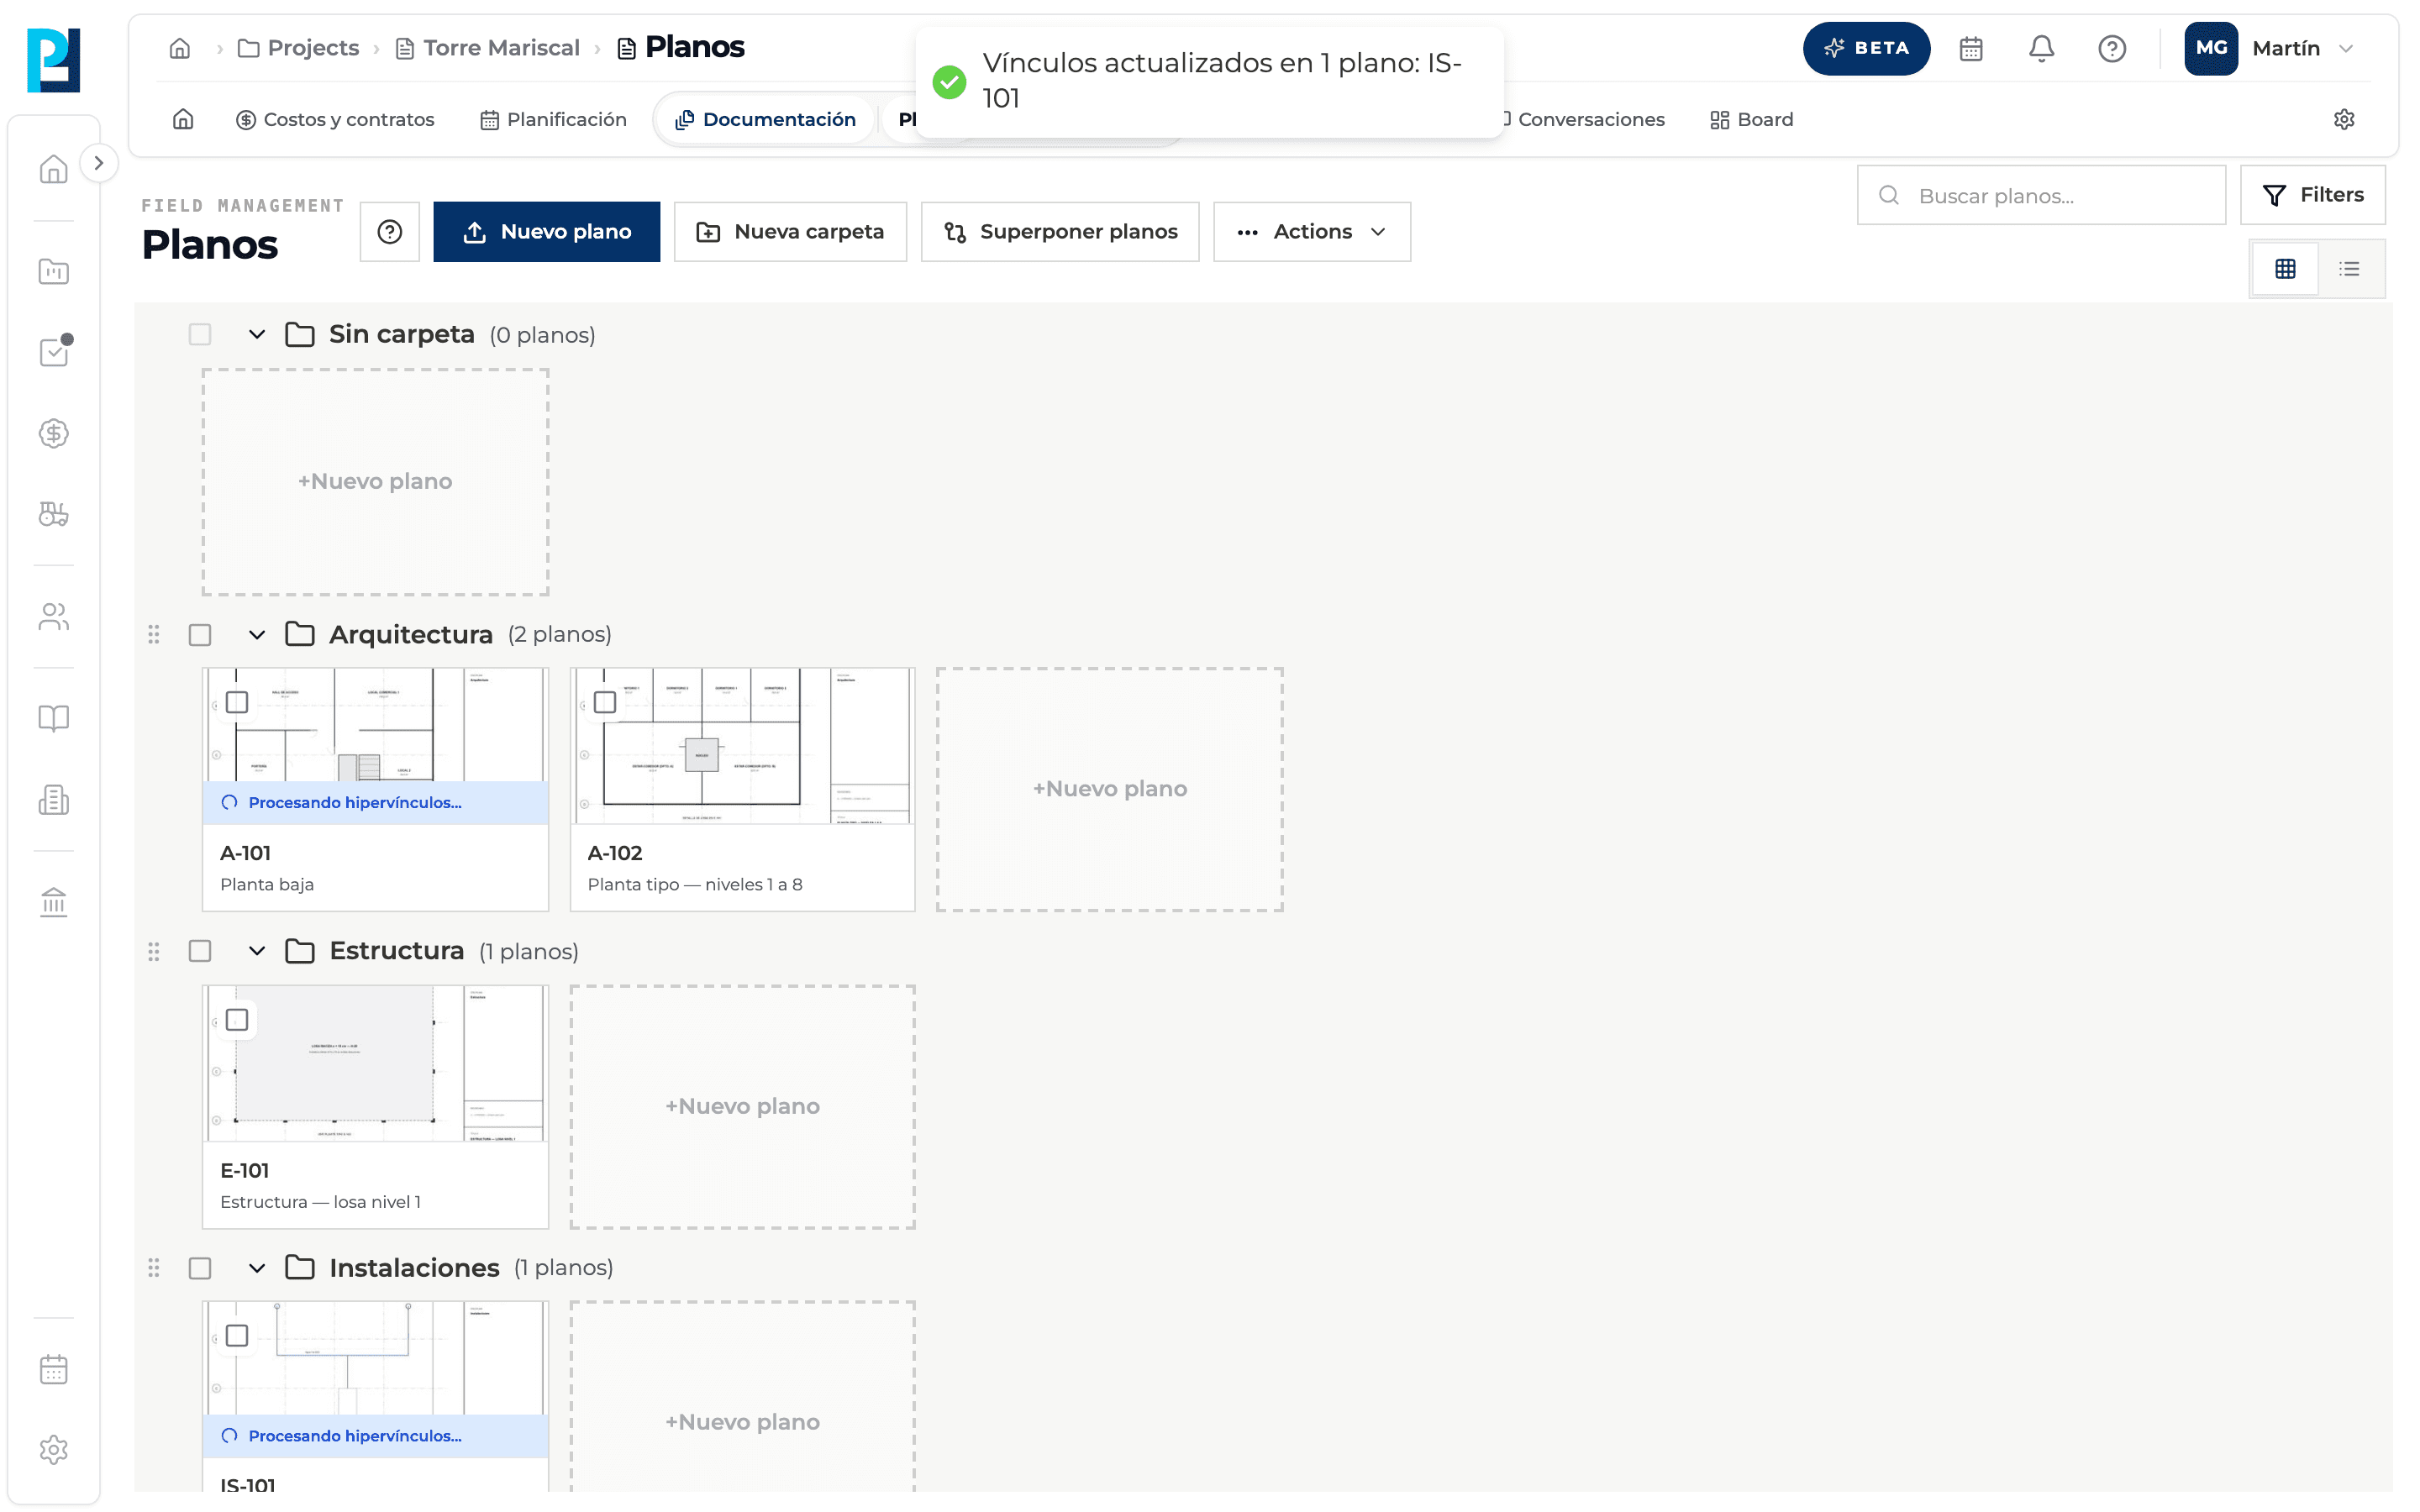Check the Instalaciones folder checkbox
The height and width of the screenshot is (1512, 2420).
(x=200, y=1268)
